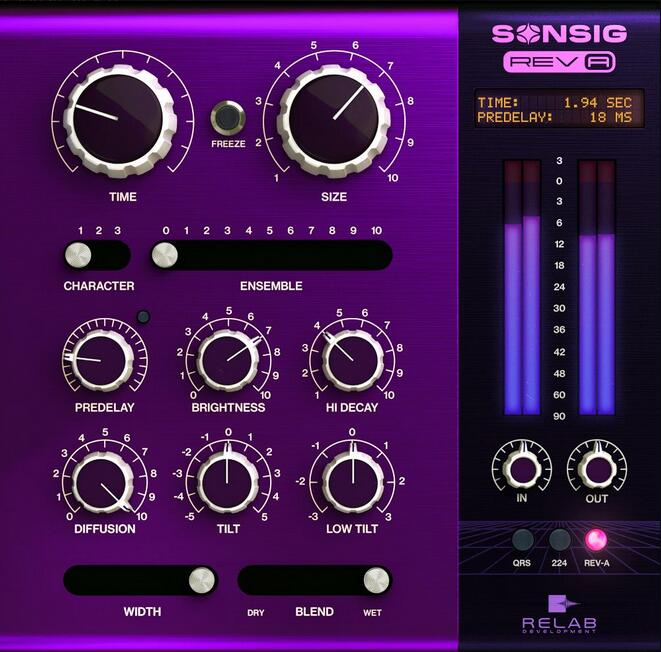The width and height of the screenshot is (661, 652).
Task: Click the REV A badge logo
Action: pos(559,62)
